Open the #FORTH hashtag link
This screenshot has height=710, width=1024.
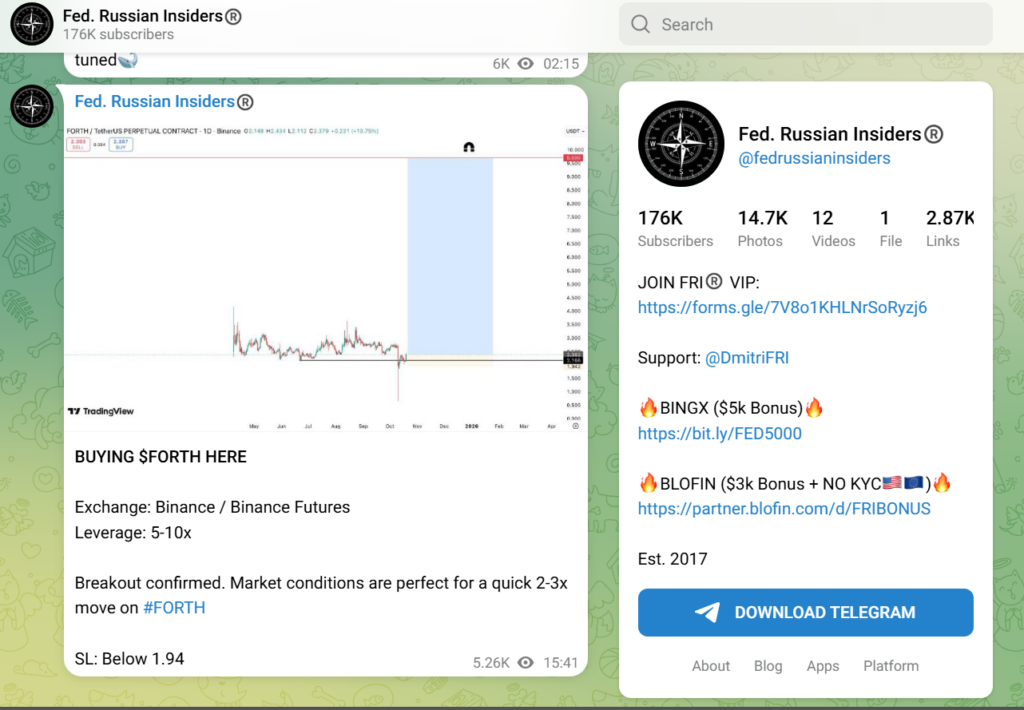click(174, 607)
